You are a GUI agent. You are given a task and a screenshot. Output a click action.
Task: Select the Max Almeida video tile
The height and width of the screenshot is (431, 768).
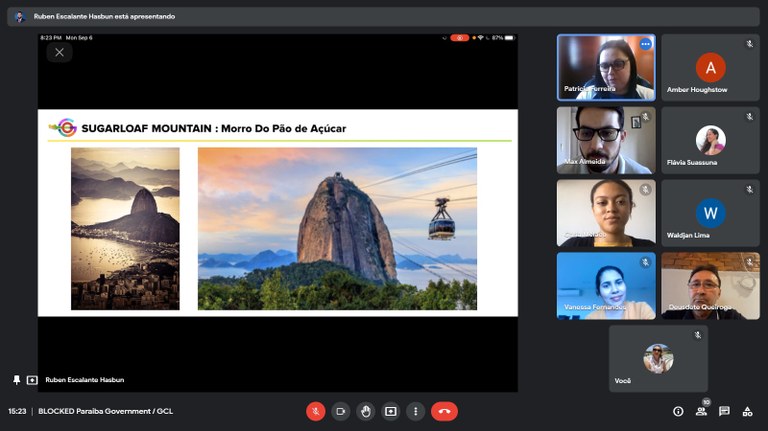click(605, 140)
